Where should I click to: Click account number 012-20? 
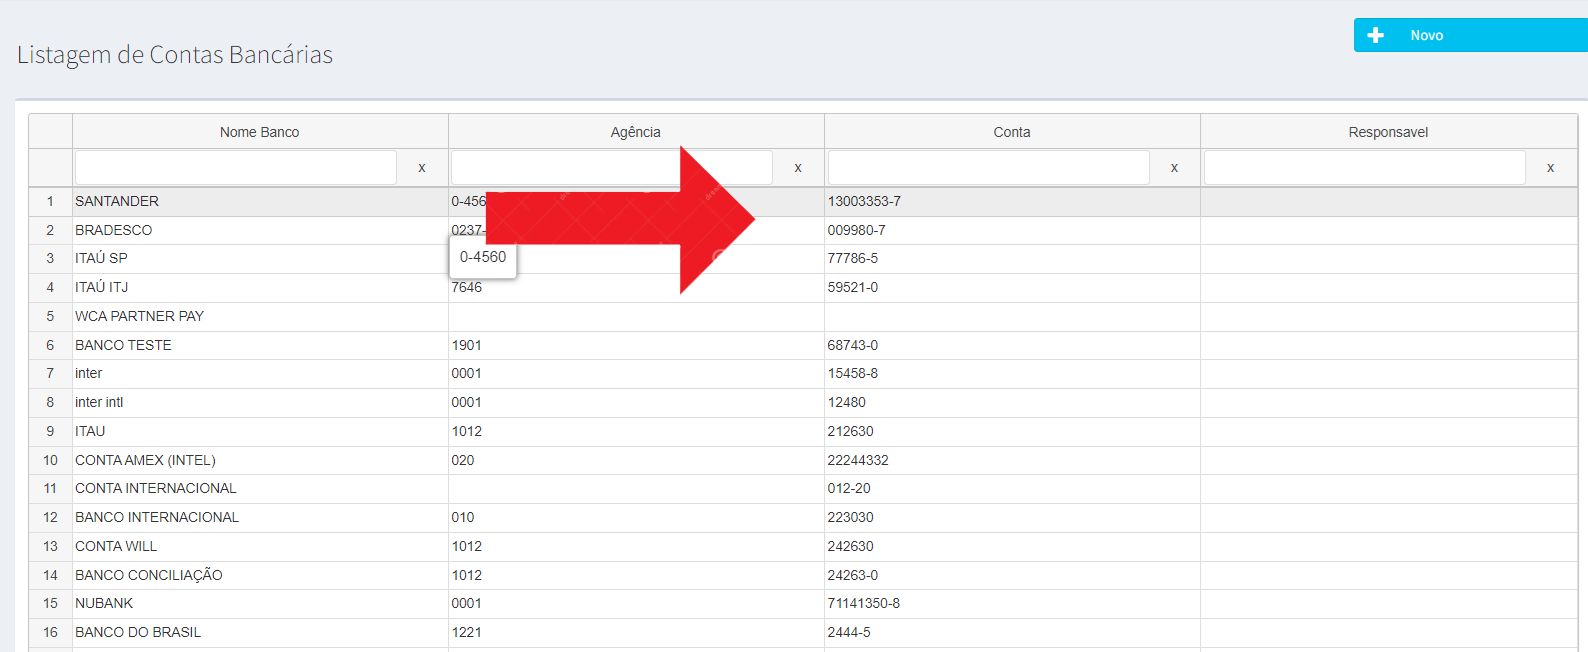tap(849, 488)
